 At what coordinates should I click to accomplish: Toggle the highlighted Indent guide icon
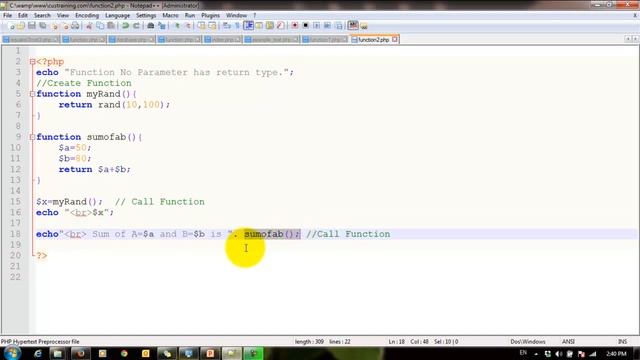click(249, 26)
